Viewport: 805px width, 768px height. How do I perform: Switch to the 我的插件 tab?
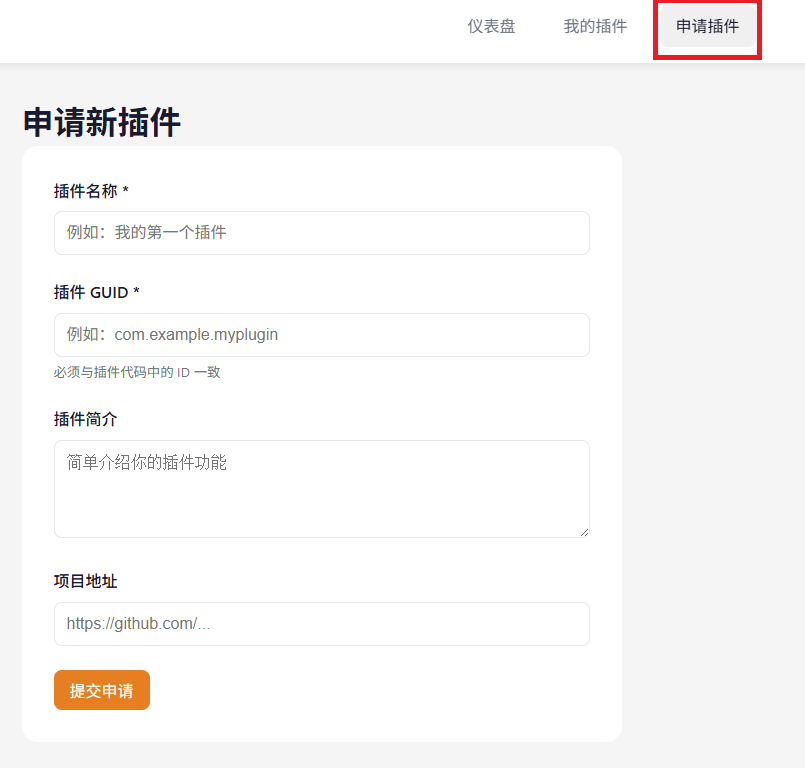pos(595,27)
